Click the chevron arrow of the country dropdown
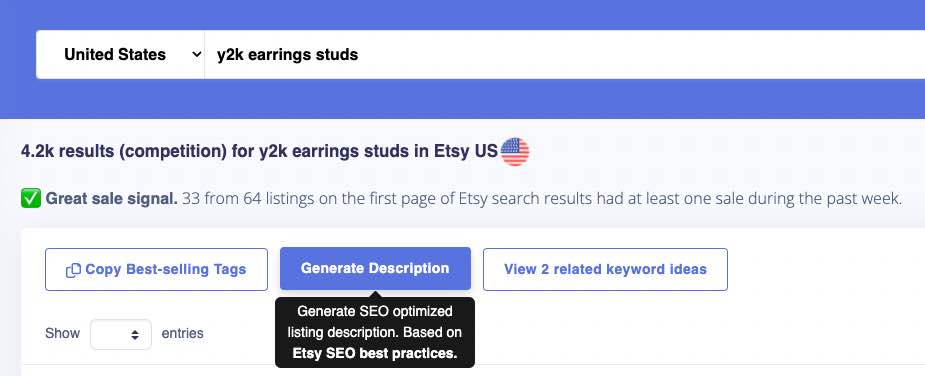The height and width of the screenshot is (376, 925). tap(196, 55)
